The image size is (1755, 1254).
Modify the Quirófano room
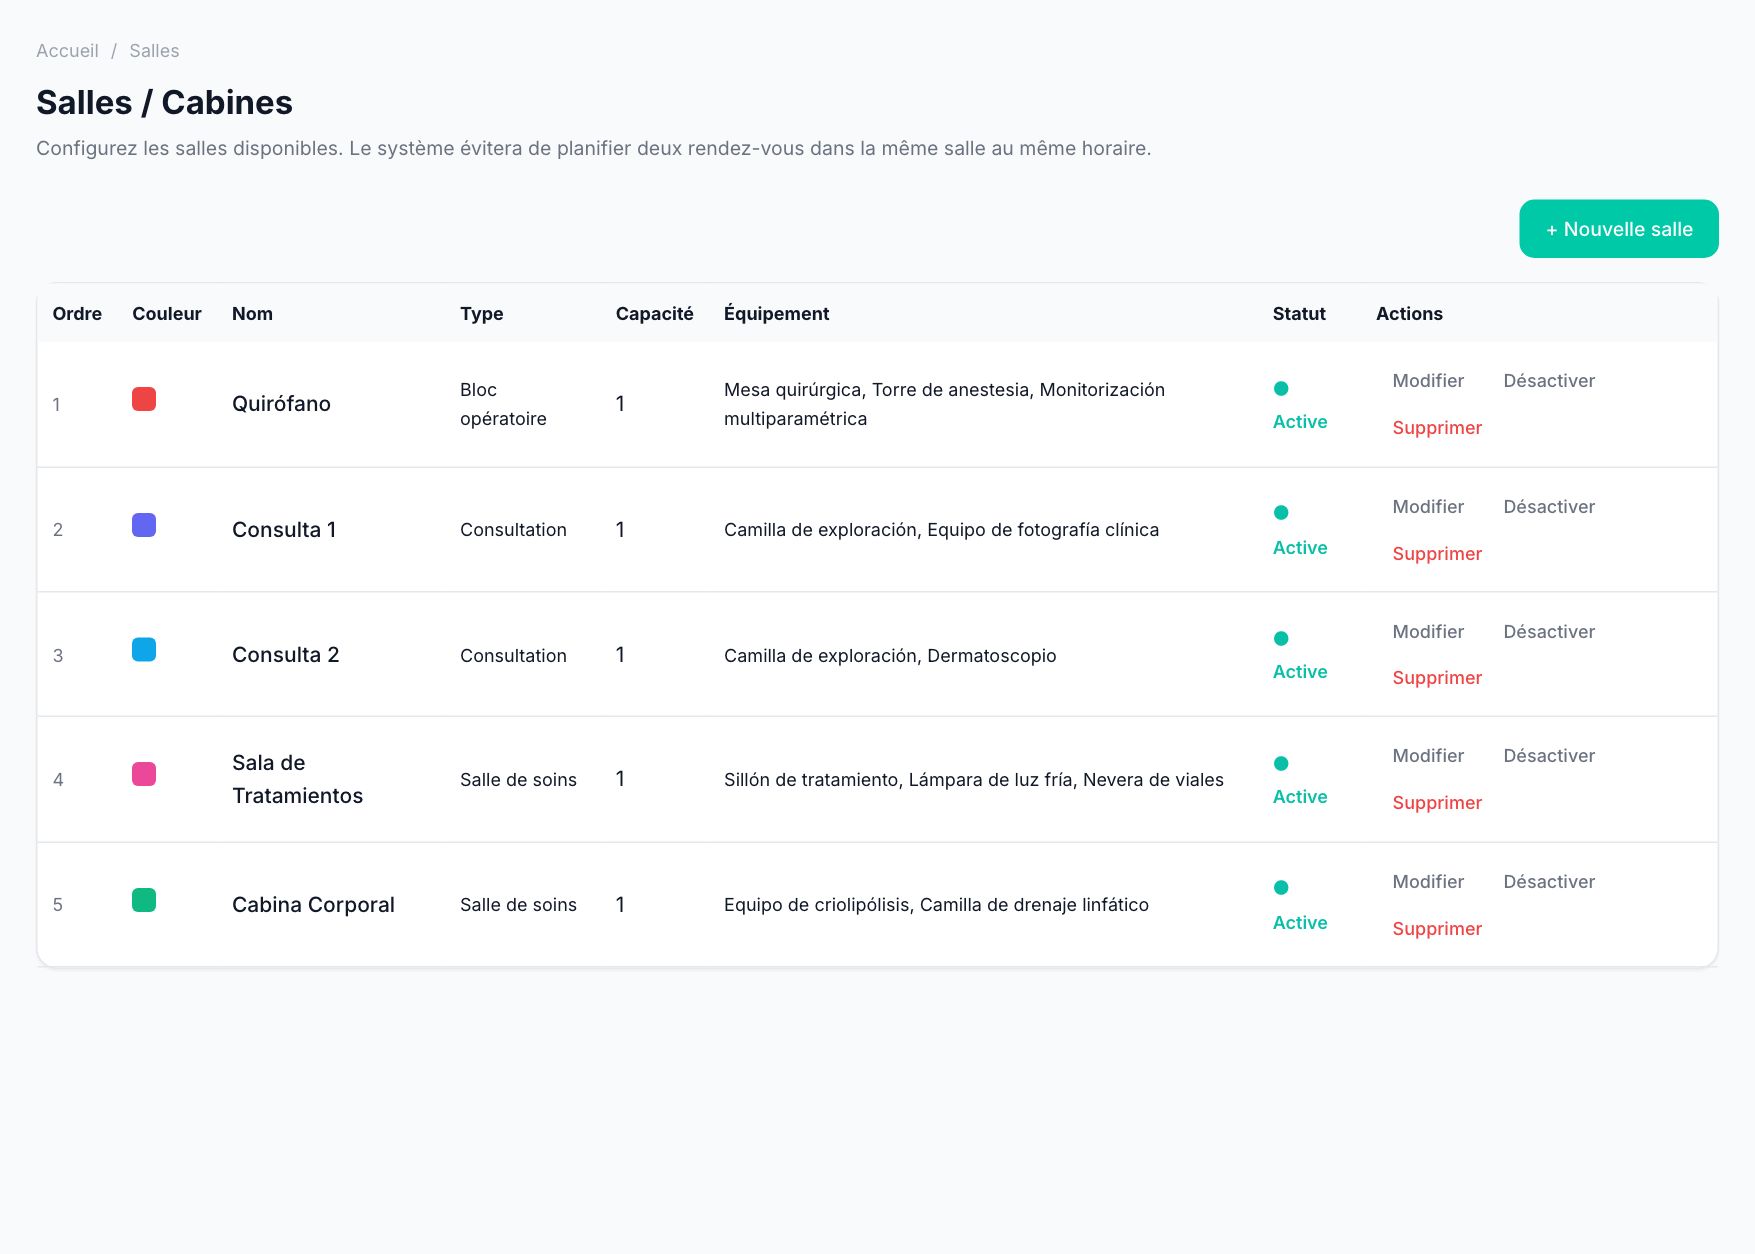point(1428,381)
